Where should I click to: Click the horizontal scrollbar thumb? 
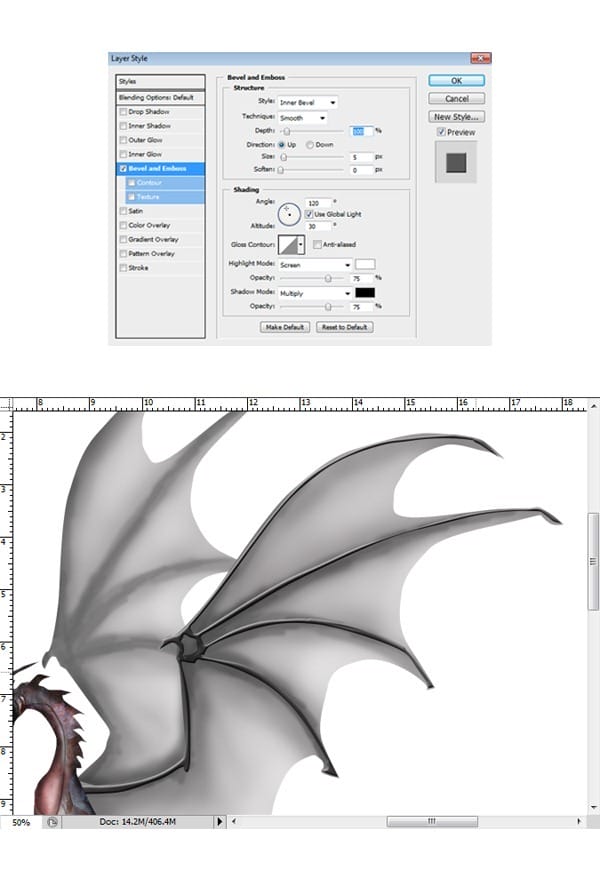[432, 821]
